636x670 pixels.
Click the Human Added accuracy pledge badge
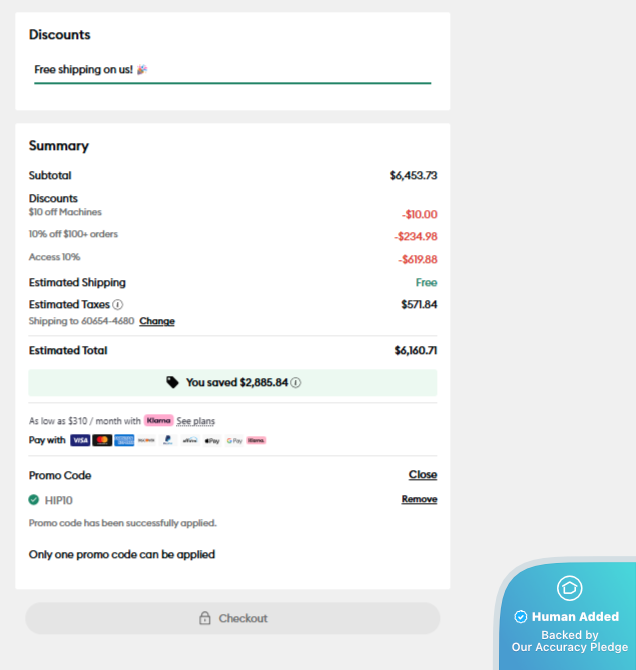point(569,616)
